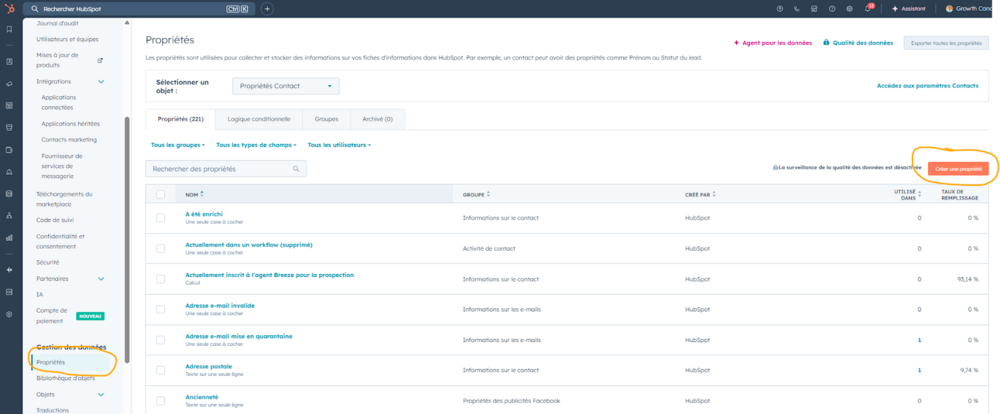The image size is (1000, 414).
Task: Click the magnifier icon in properties search box
Action: point(296,169)
